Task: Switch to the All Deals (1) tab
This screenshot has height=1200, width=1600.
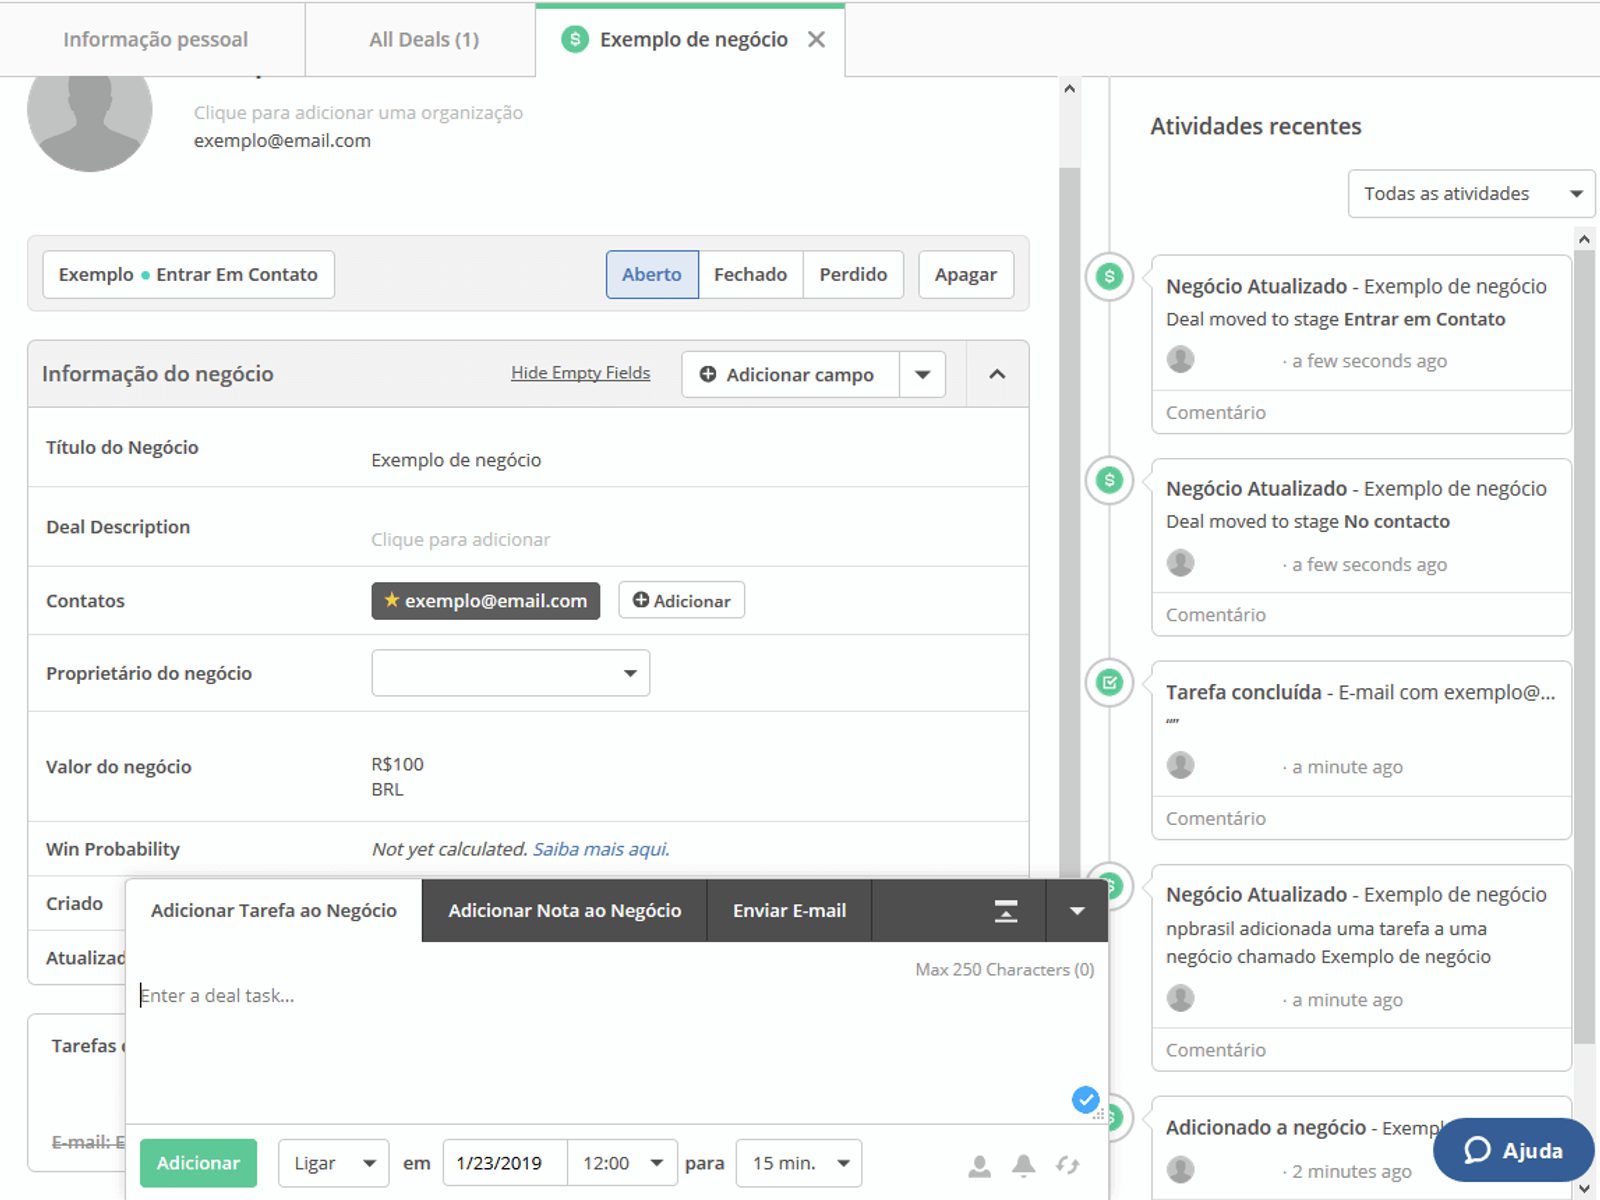Action: click(x=424, y=40)
